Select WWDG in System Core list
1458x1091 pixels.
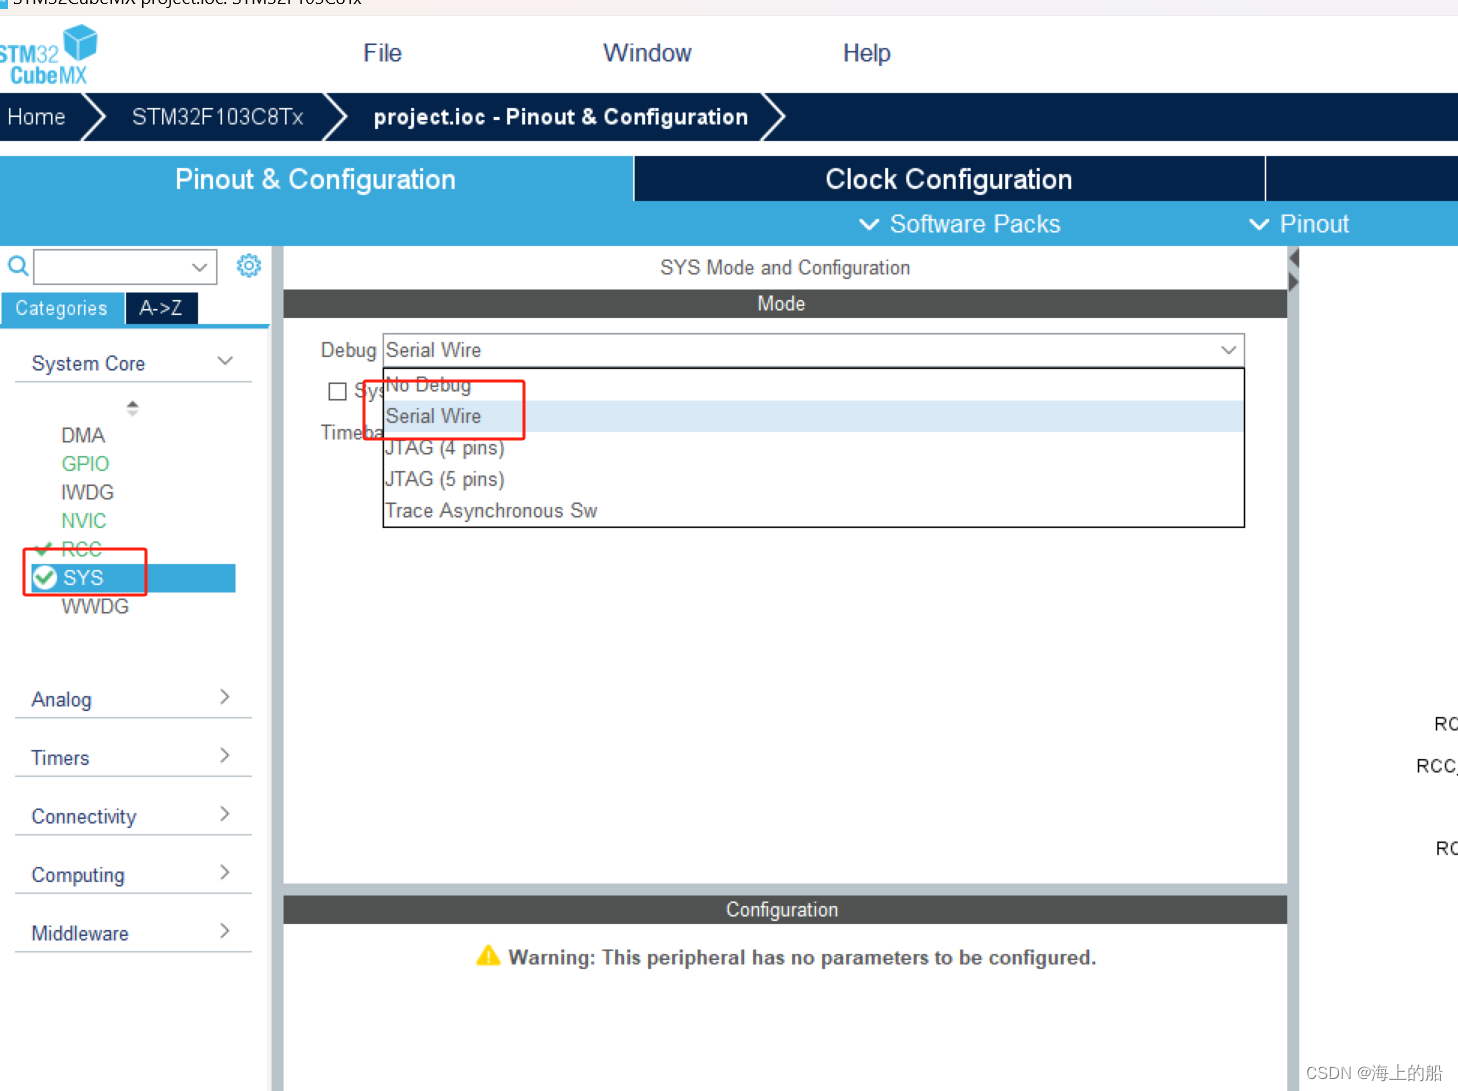point(95,606)
